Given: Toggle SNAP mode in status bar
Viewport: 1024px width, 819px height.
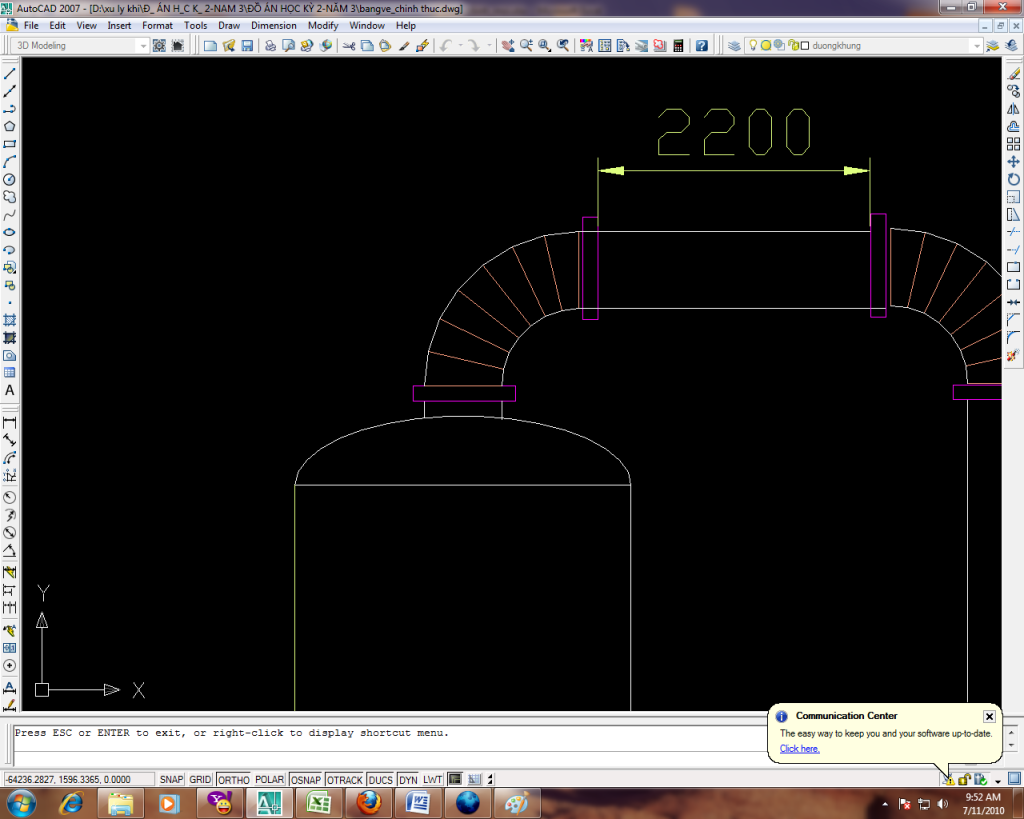Looking at the screenshot, I should point(171,779).
